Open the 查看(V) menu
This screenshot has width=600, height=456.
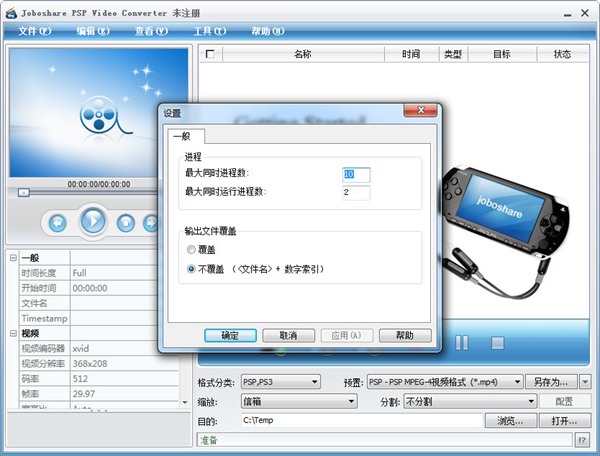[151, 31]
